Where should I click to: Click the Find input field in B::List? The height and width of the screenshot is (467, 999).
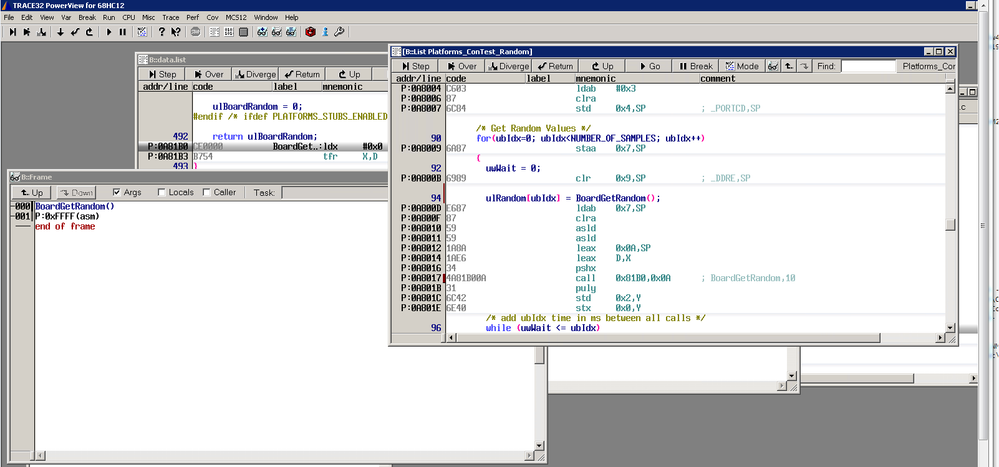click(x=869, y=66)
